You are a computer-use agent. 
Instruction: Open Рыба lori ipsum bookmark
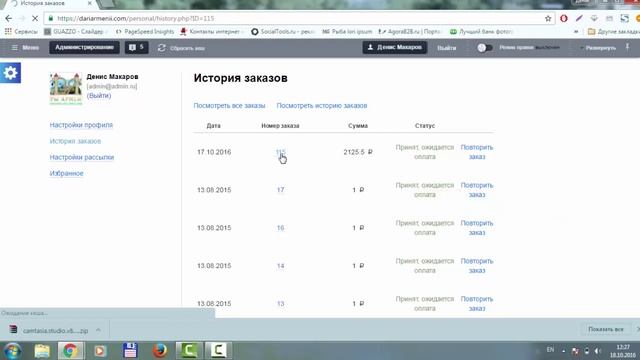pyautogui.click(x=347, y=31)
